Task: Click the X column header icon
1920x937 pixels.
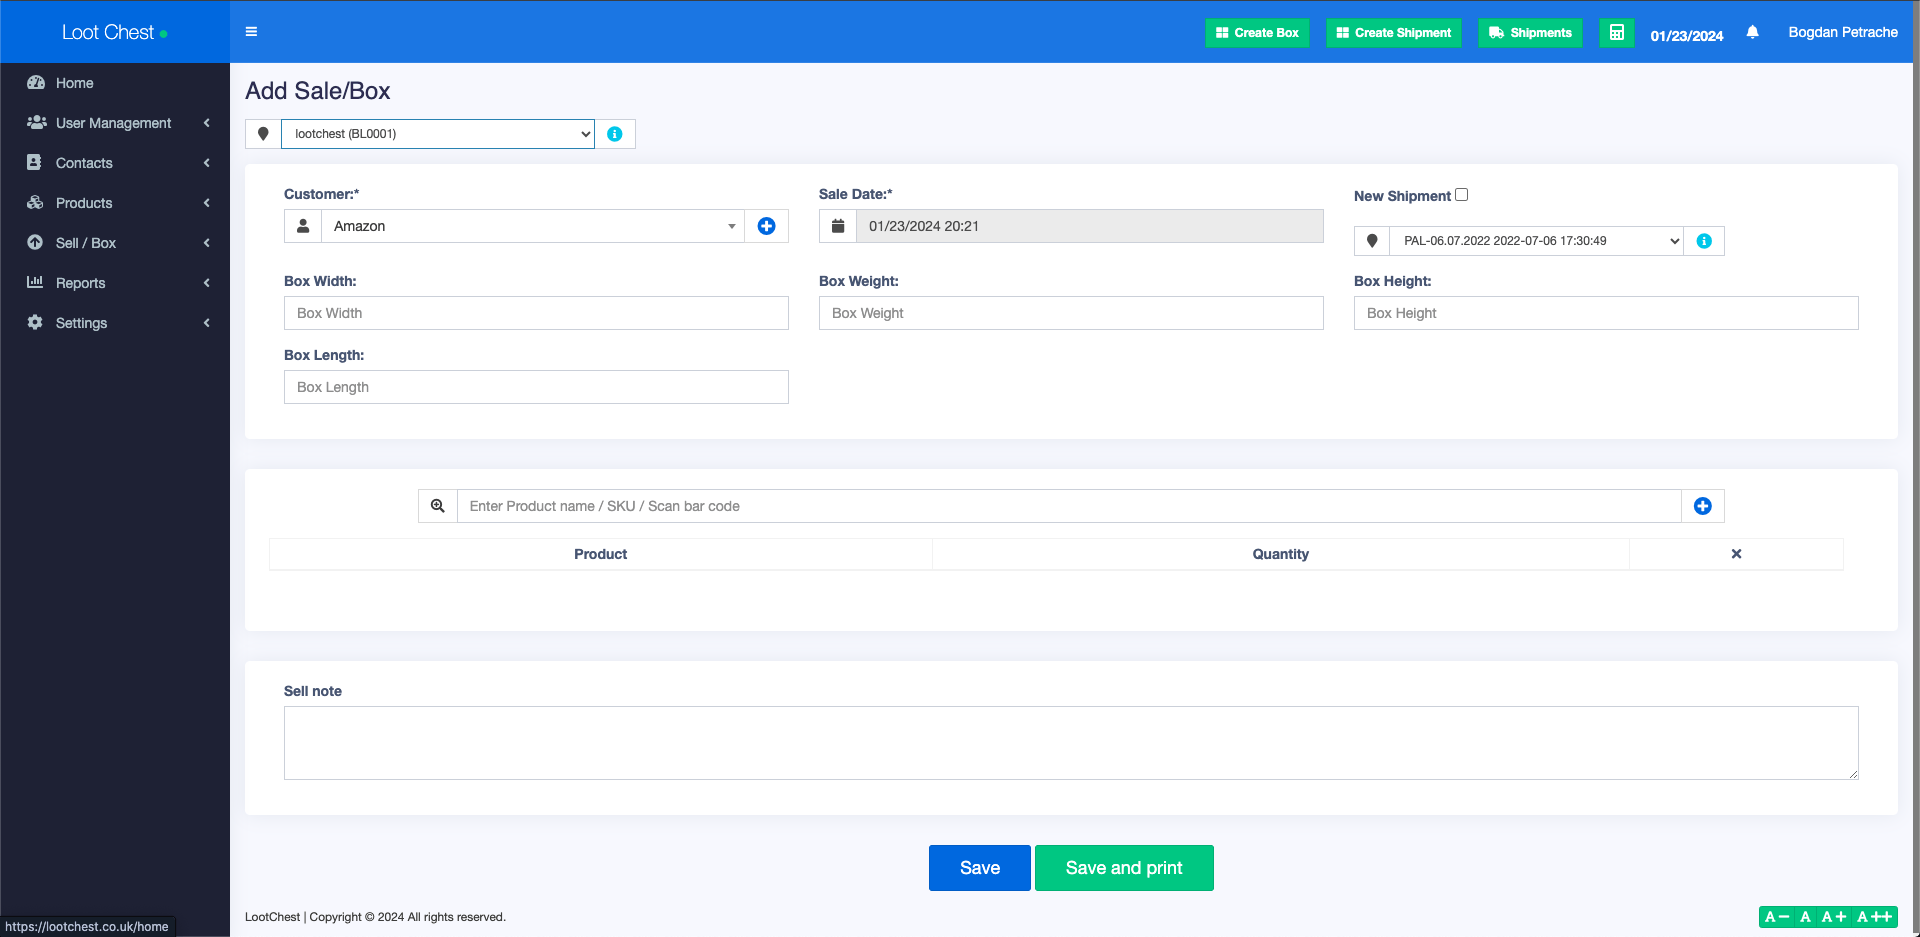Action: pos(1736,554)
